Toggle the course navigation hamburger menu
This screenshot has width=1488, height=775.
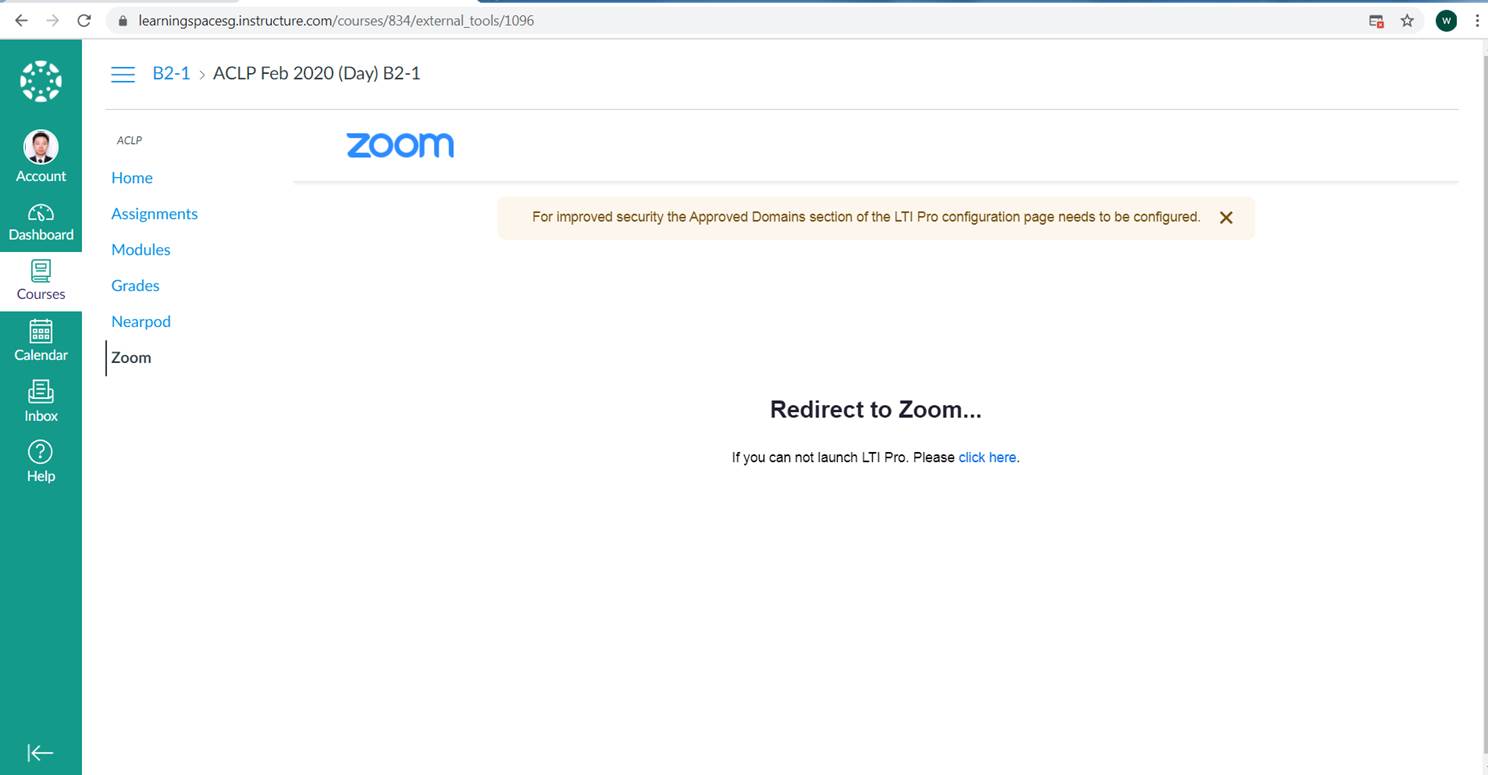tap(123, 74)
